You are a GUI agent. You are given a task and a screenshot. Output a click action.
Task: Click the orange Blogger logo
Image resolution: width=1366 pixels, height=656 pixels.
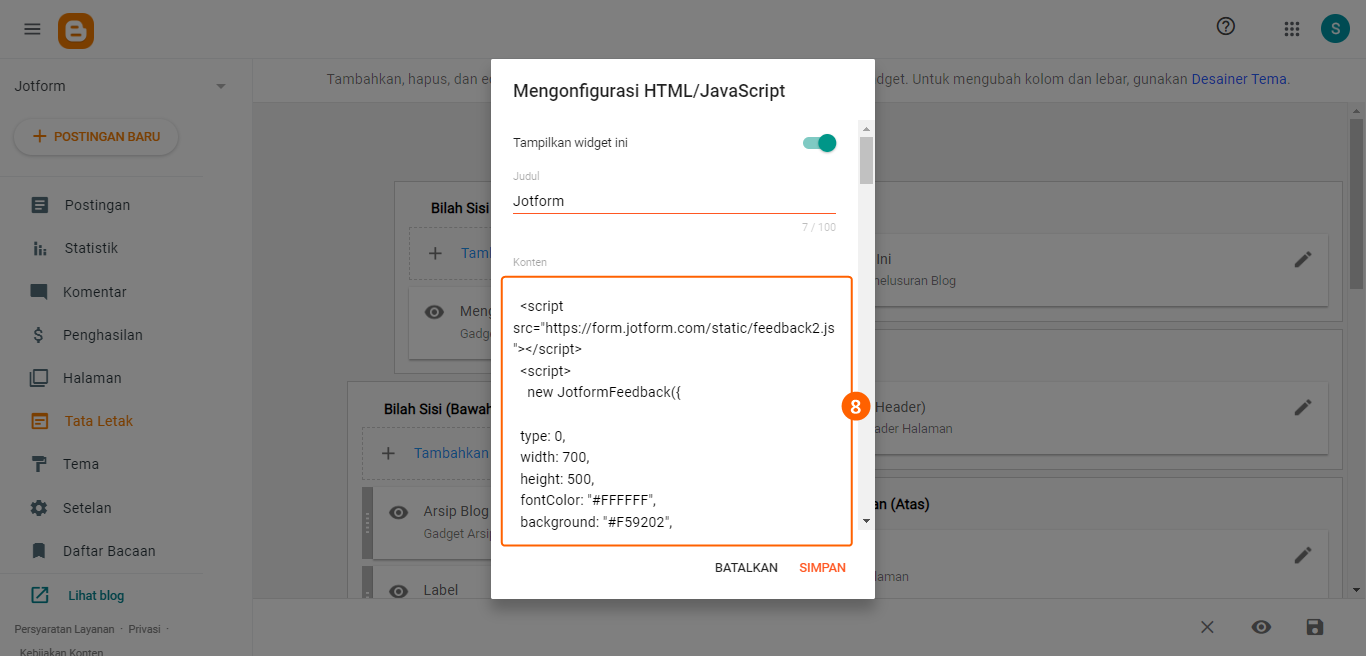point(76,31)
